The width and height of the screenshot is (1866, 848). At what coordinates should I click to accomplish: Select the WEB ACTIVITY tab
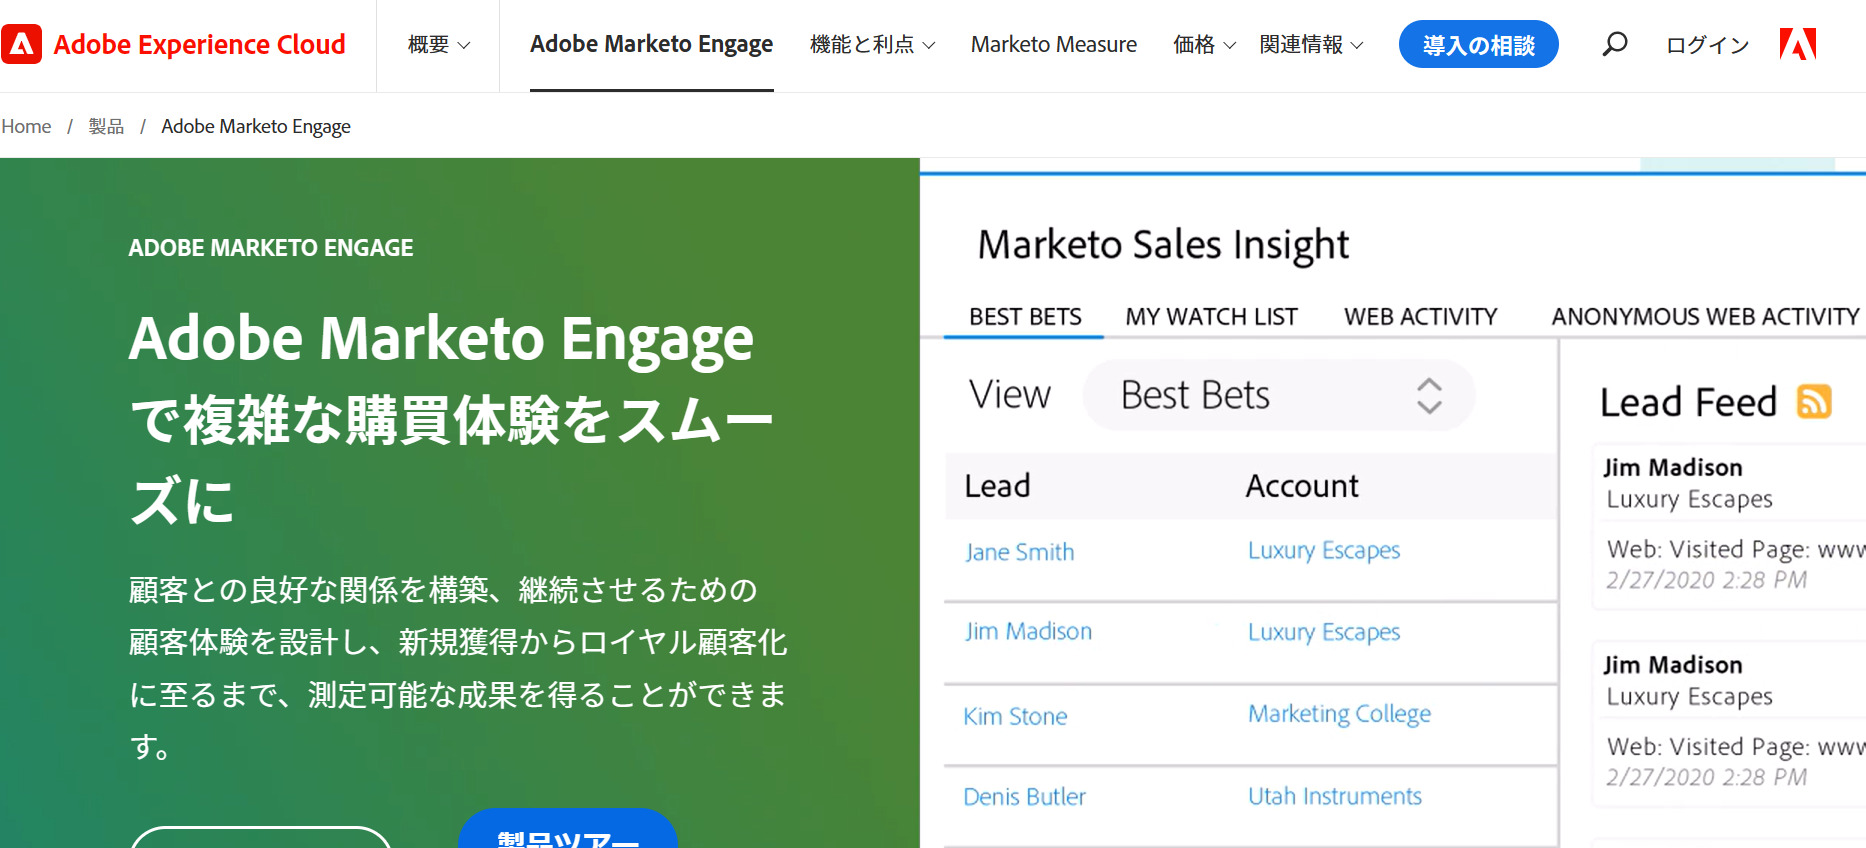(1420, 316)
